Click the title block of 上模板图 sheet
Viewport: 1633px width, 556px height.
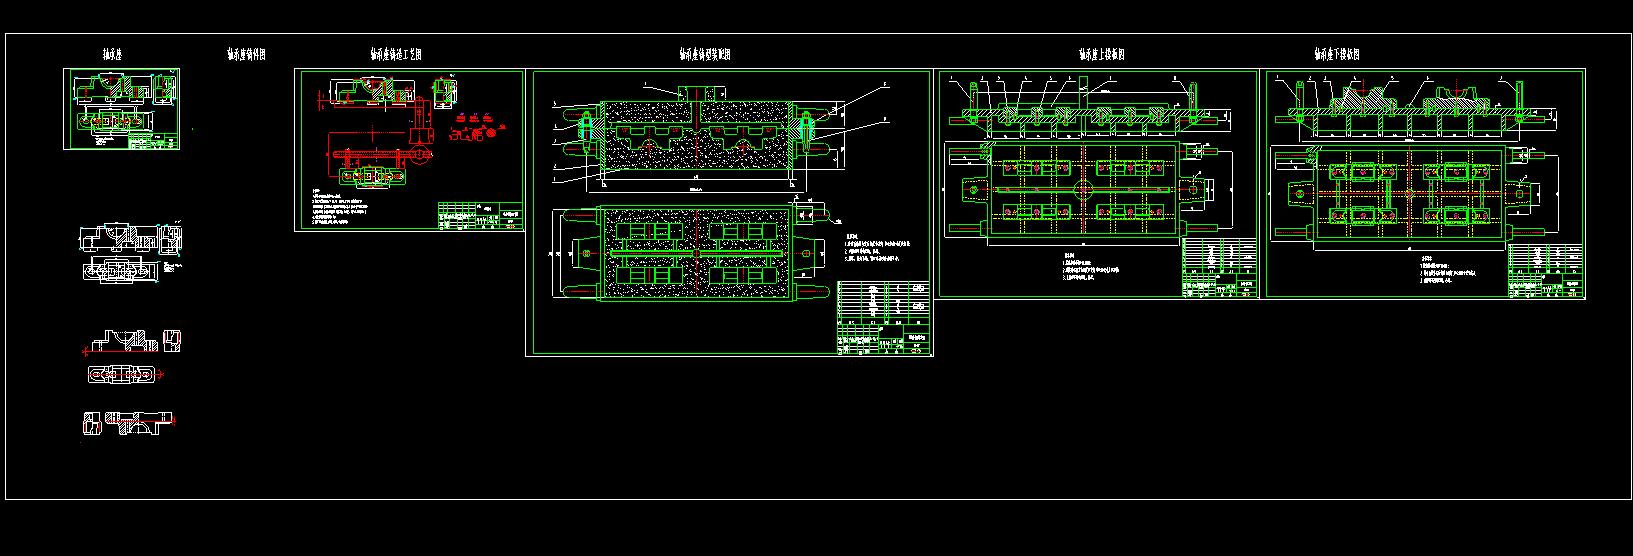click(1220, 267)
